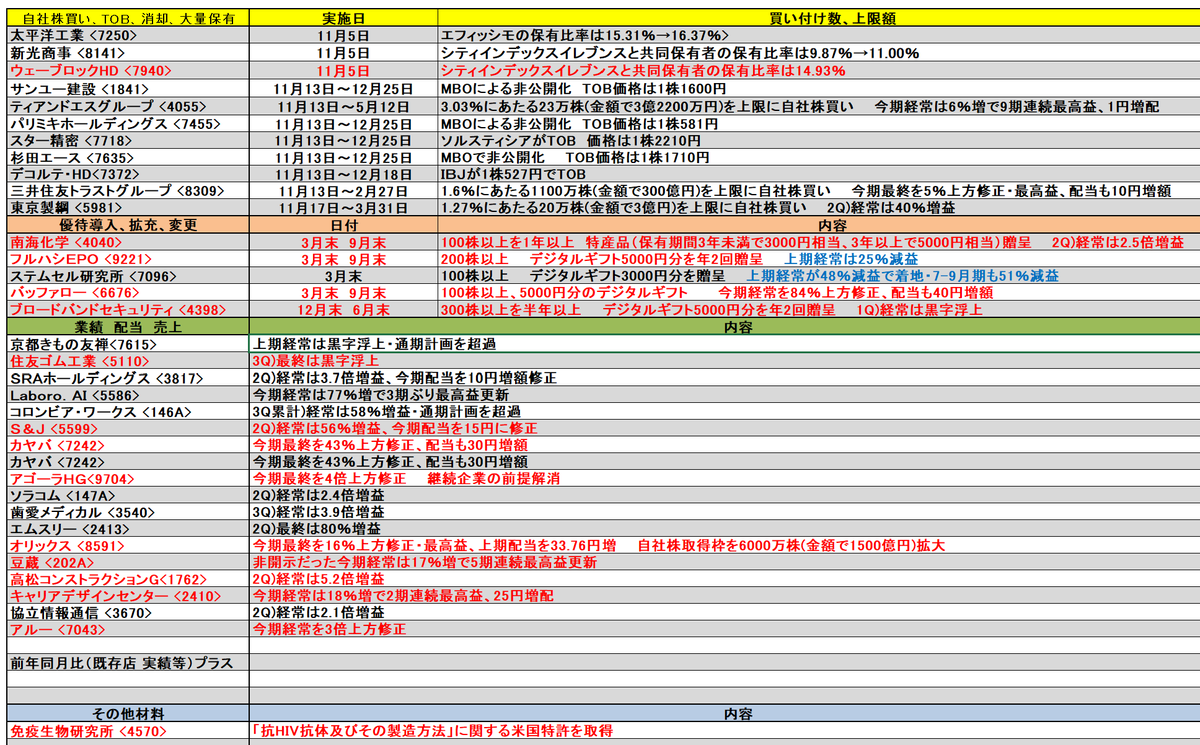Select the 東京製綱 <5981> cell
The width and height of the screenshot is (1200, 745).
coord(127,208)
